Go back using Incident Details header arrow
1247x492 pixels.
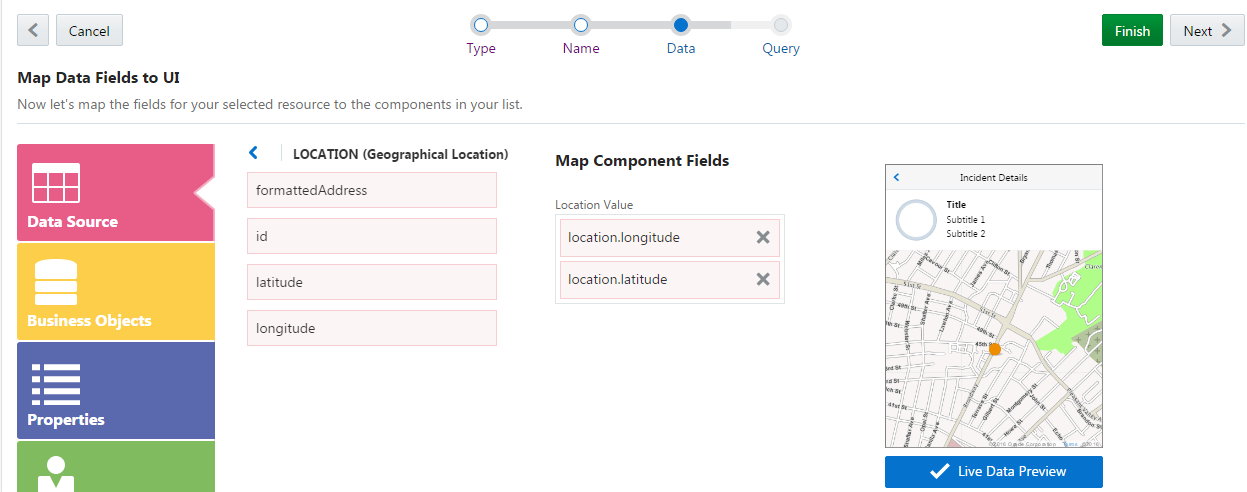coord(896,177)
